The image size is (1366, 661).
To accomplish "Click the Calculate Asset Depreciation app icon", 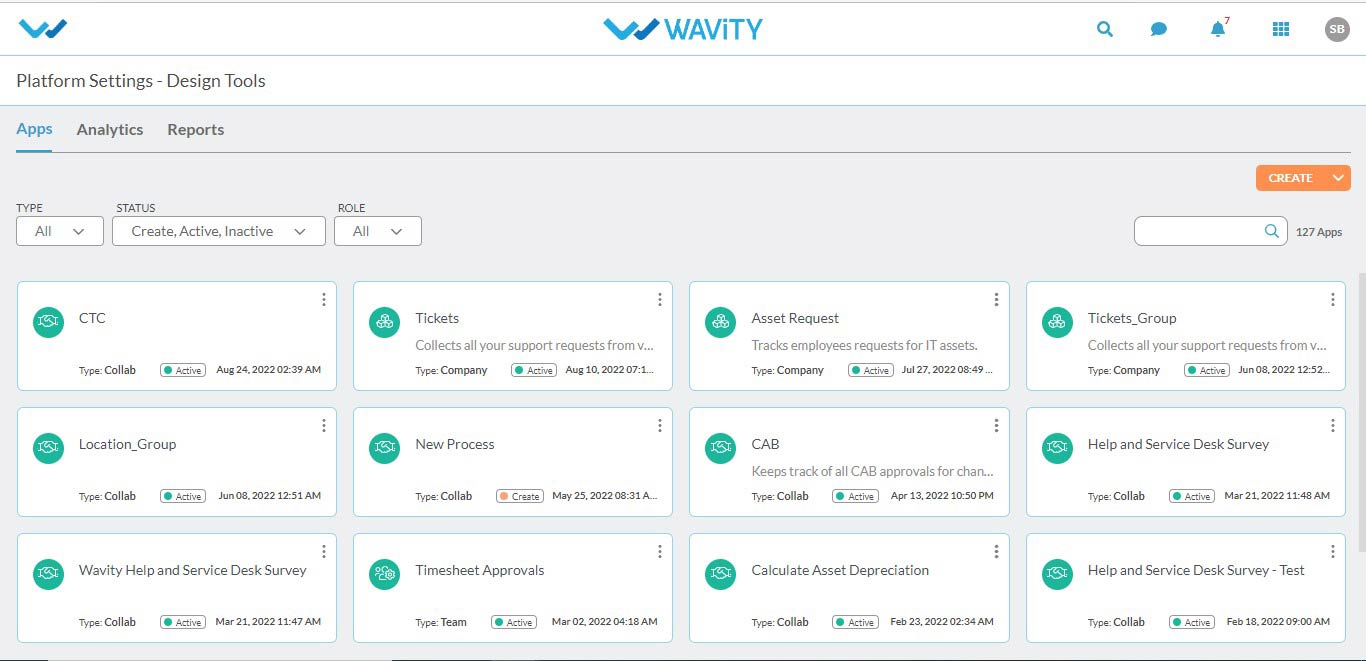I will point(721,574).
